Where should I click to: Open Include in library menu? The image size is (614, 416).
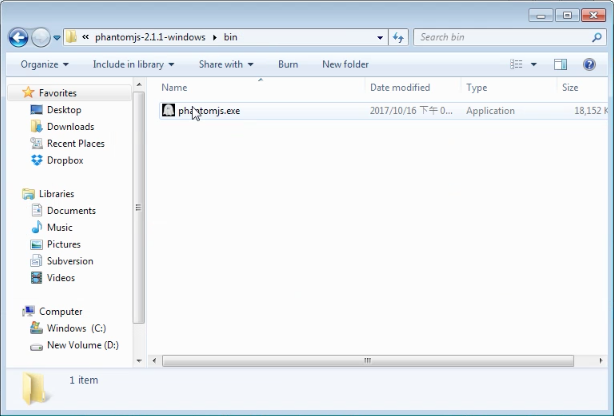pyautogui.click(x=133, y=64)
